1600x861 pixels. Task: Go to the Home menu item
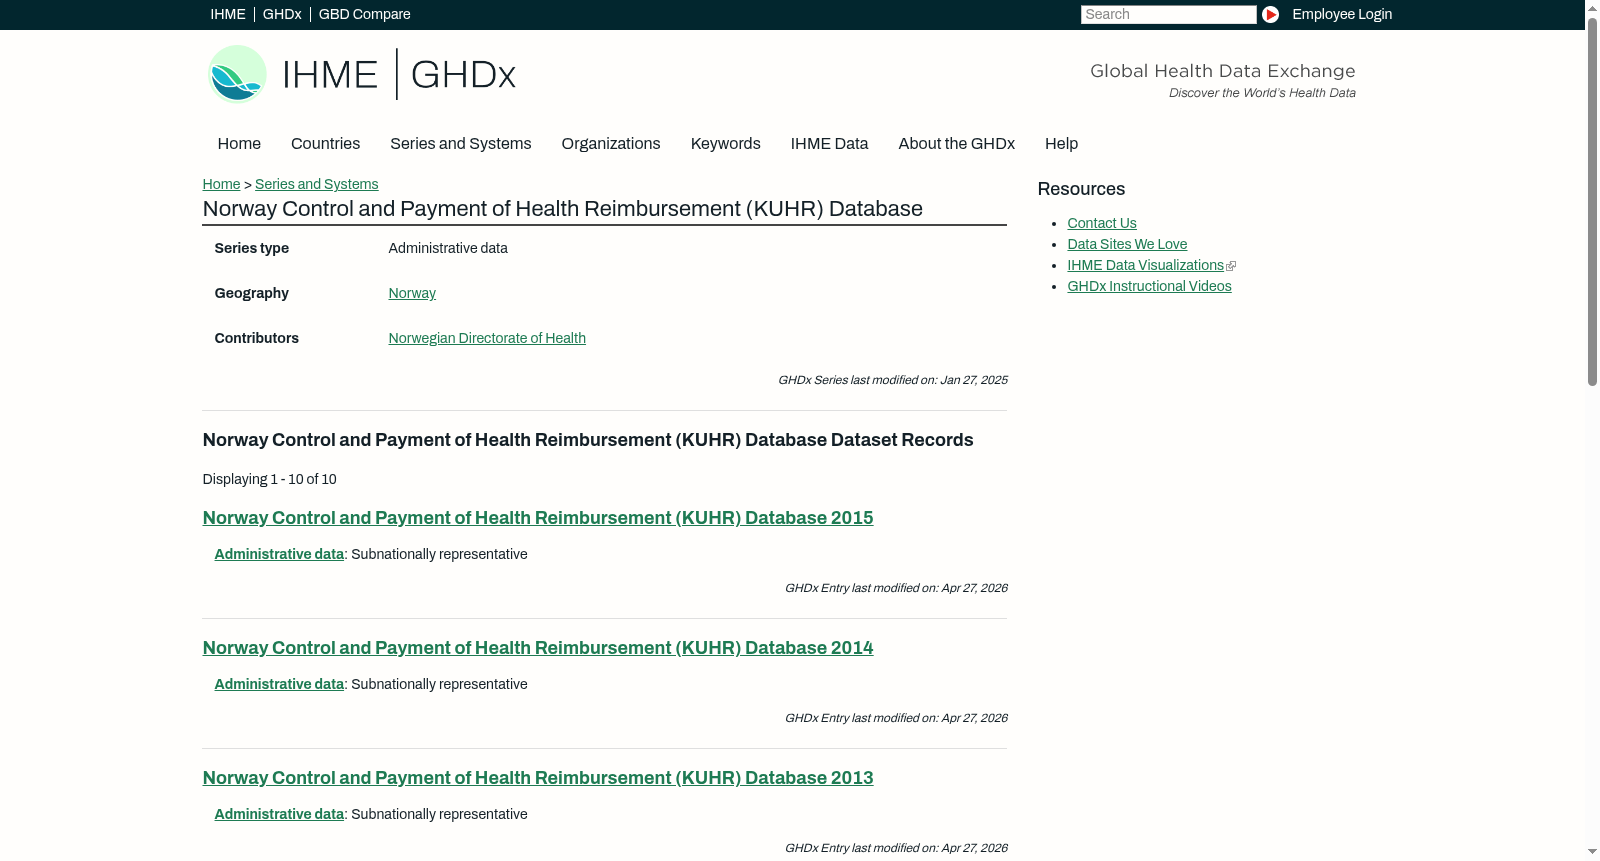point(239,144)
